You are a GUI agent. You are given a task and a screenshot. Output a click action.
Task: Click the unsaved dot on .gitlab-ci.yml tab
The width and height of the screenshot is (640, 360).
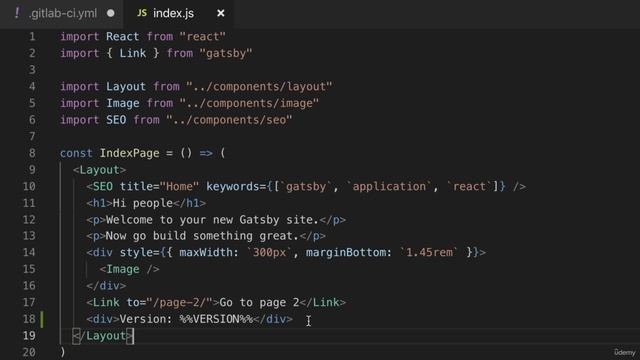click(111, 13)
